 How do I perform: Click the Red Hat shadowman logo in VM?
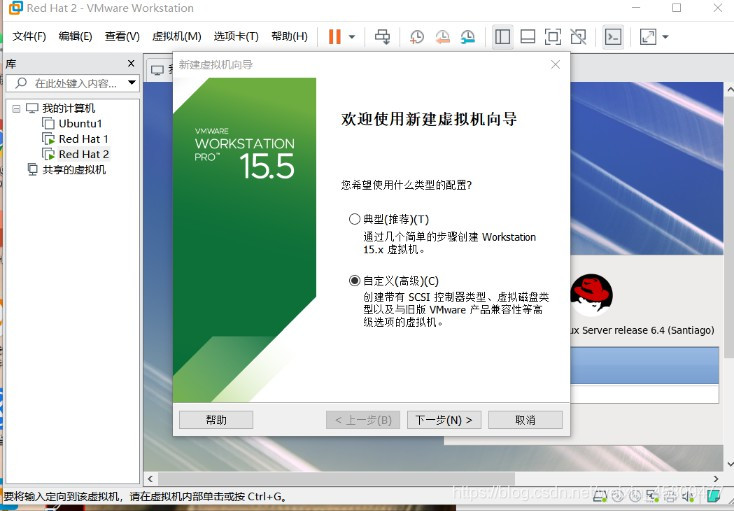pos(592,295)
